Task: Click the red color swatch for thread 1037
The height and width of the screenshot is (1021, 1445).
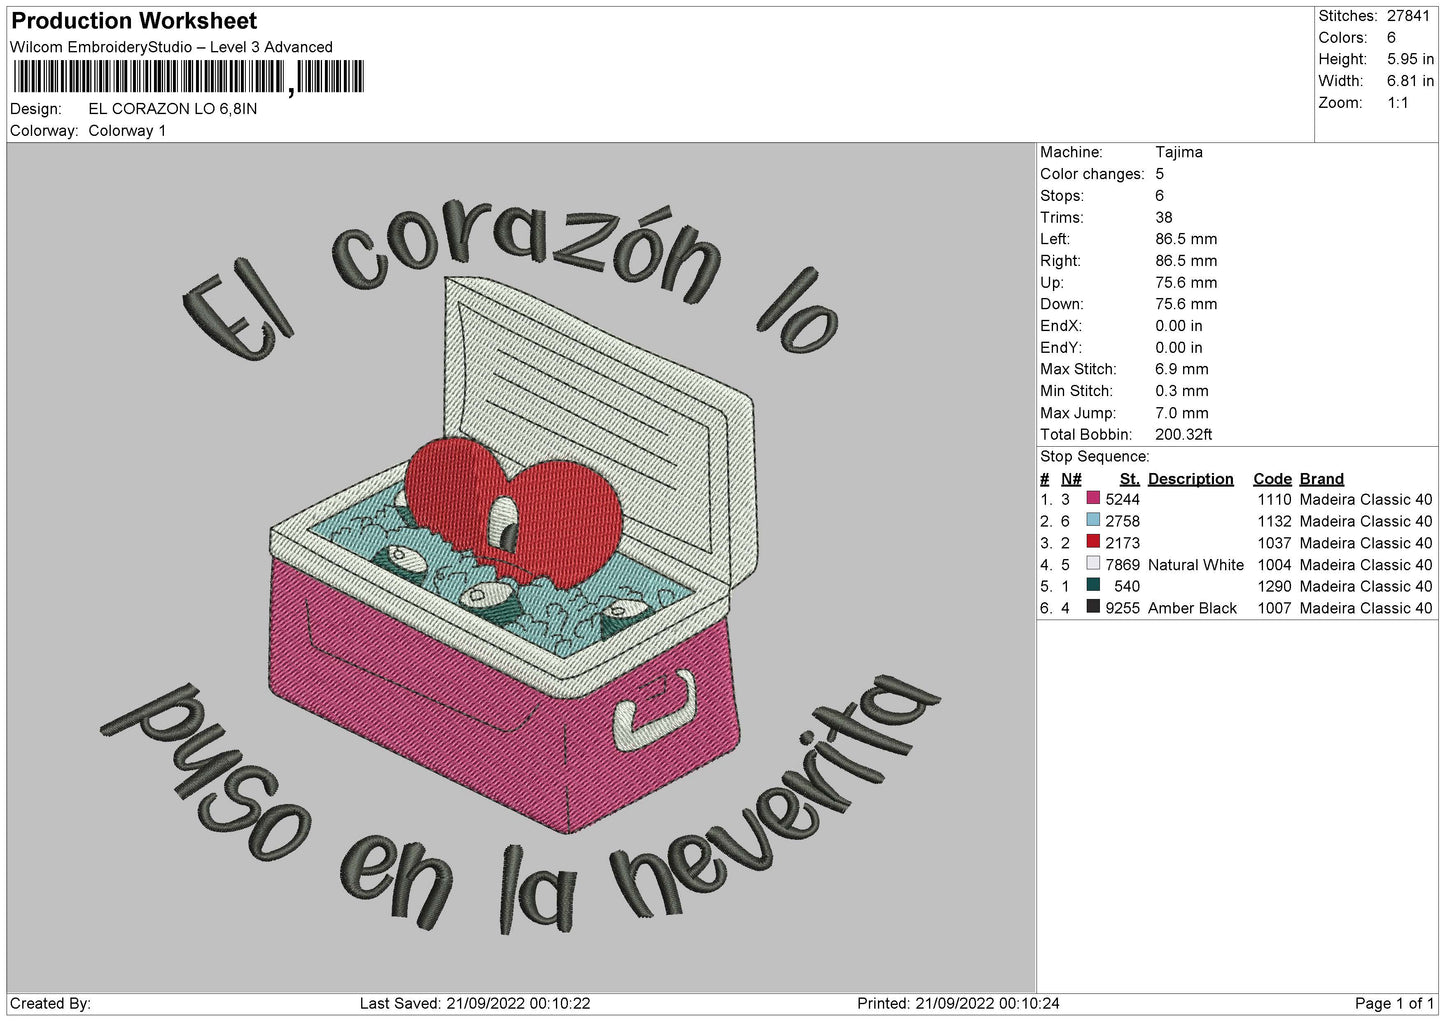Action: pyautogui.click(x=1093, y=542)
